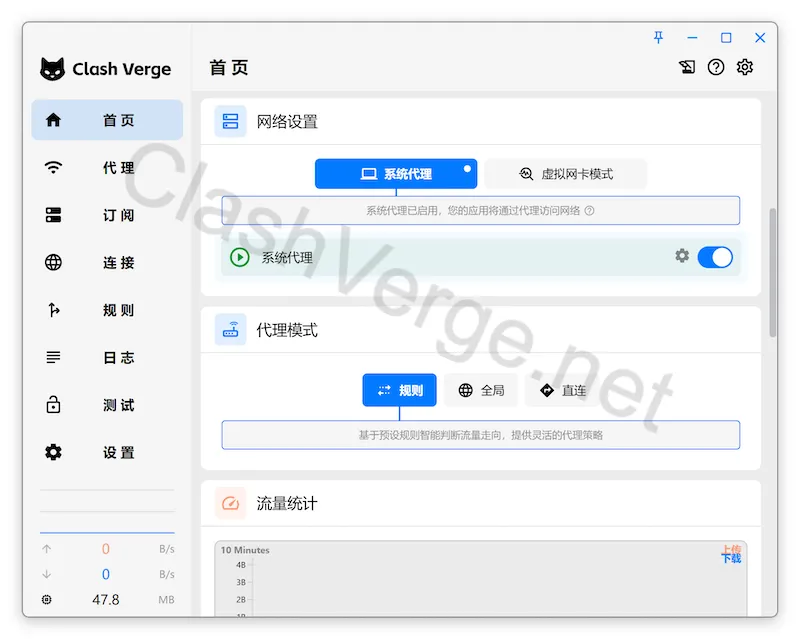Click the system proxy enabled status message
The height and width of the screenshot is (639, 800).
click(481, 210)
